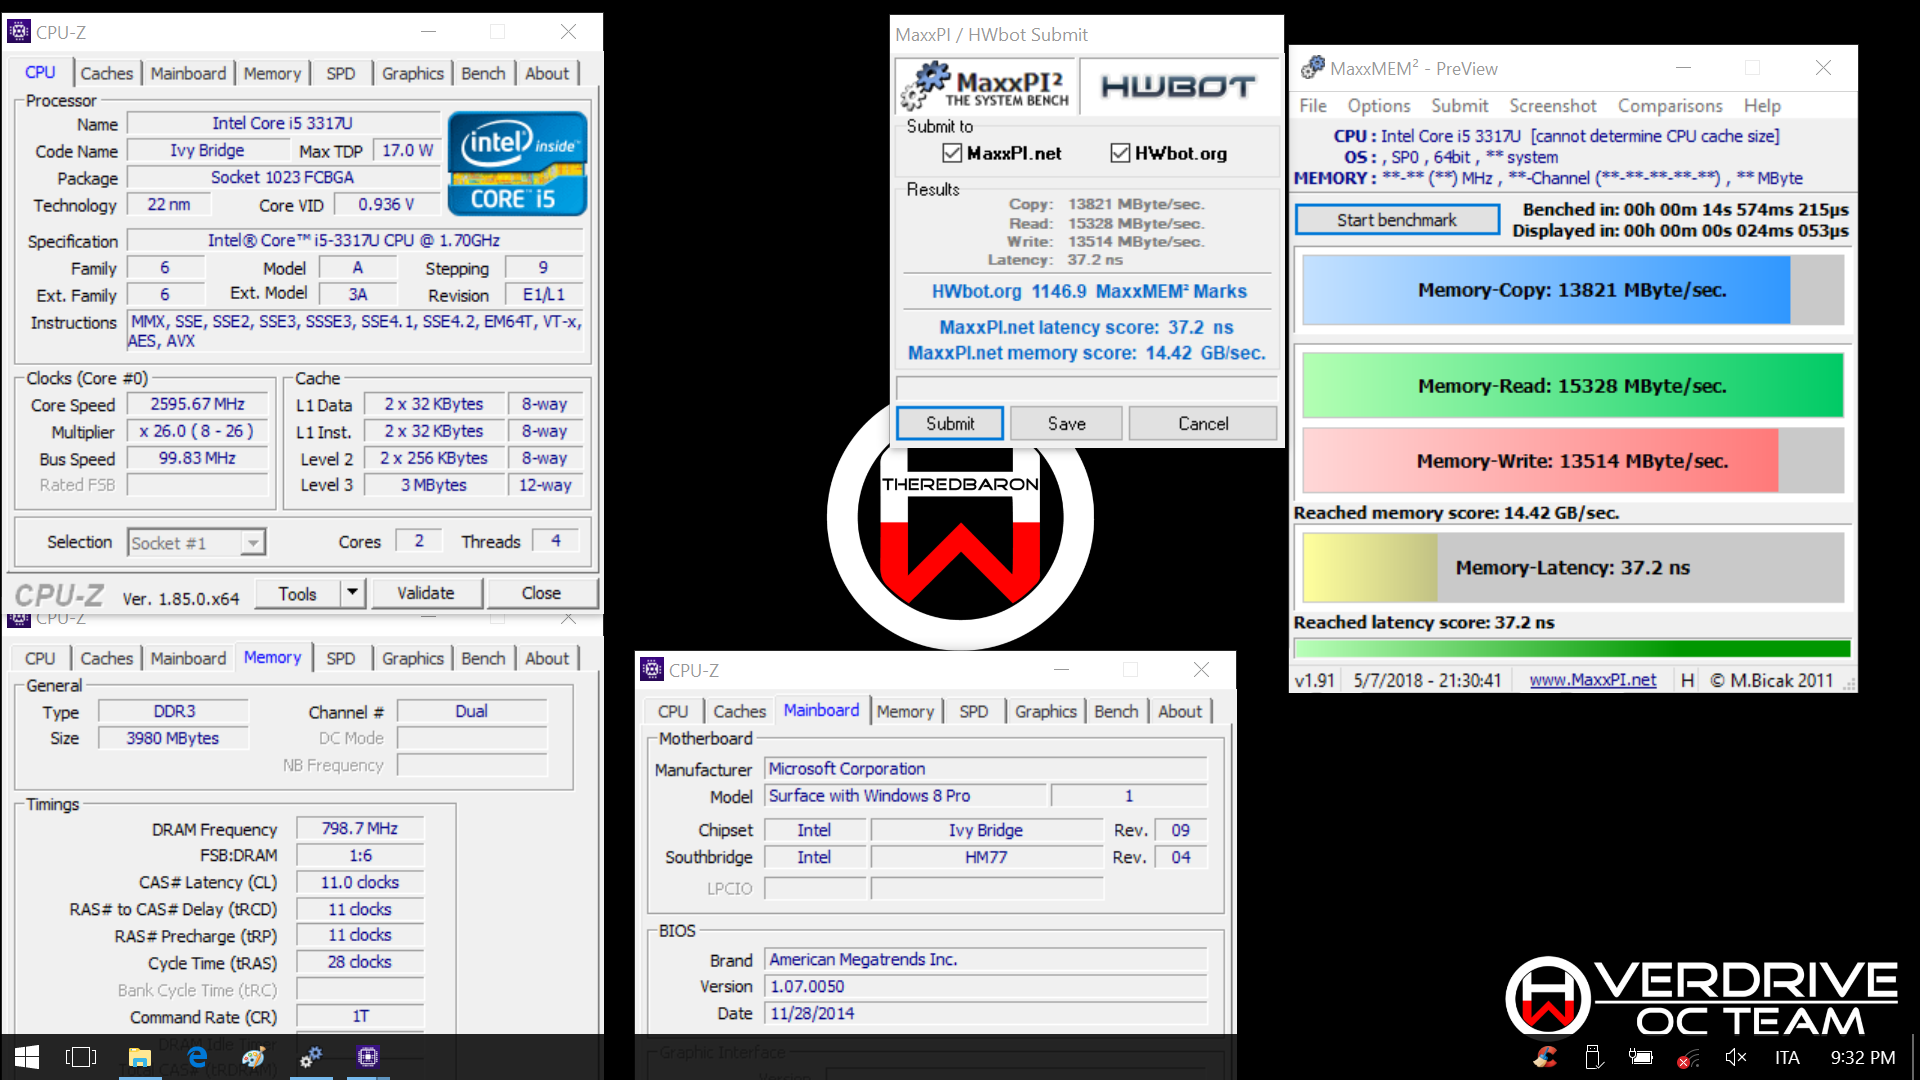The height and width of the screenshot is (1080, 1920).
Task: Click the Mainboard tab in Memory CPU-Z window
Action: 188,658
